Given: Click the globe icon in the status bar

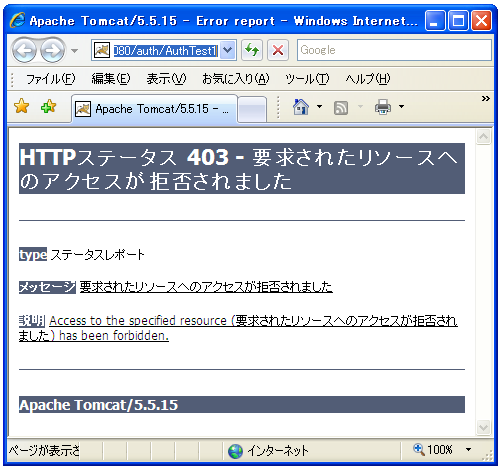Looking at the screenshot, I should 235,451.
